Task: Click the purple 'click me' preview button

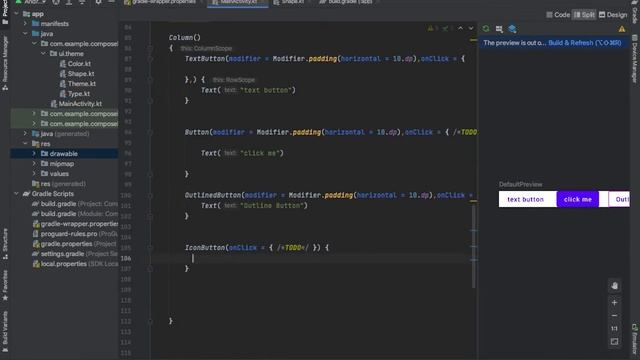Action: coord(578,199)
